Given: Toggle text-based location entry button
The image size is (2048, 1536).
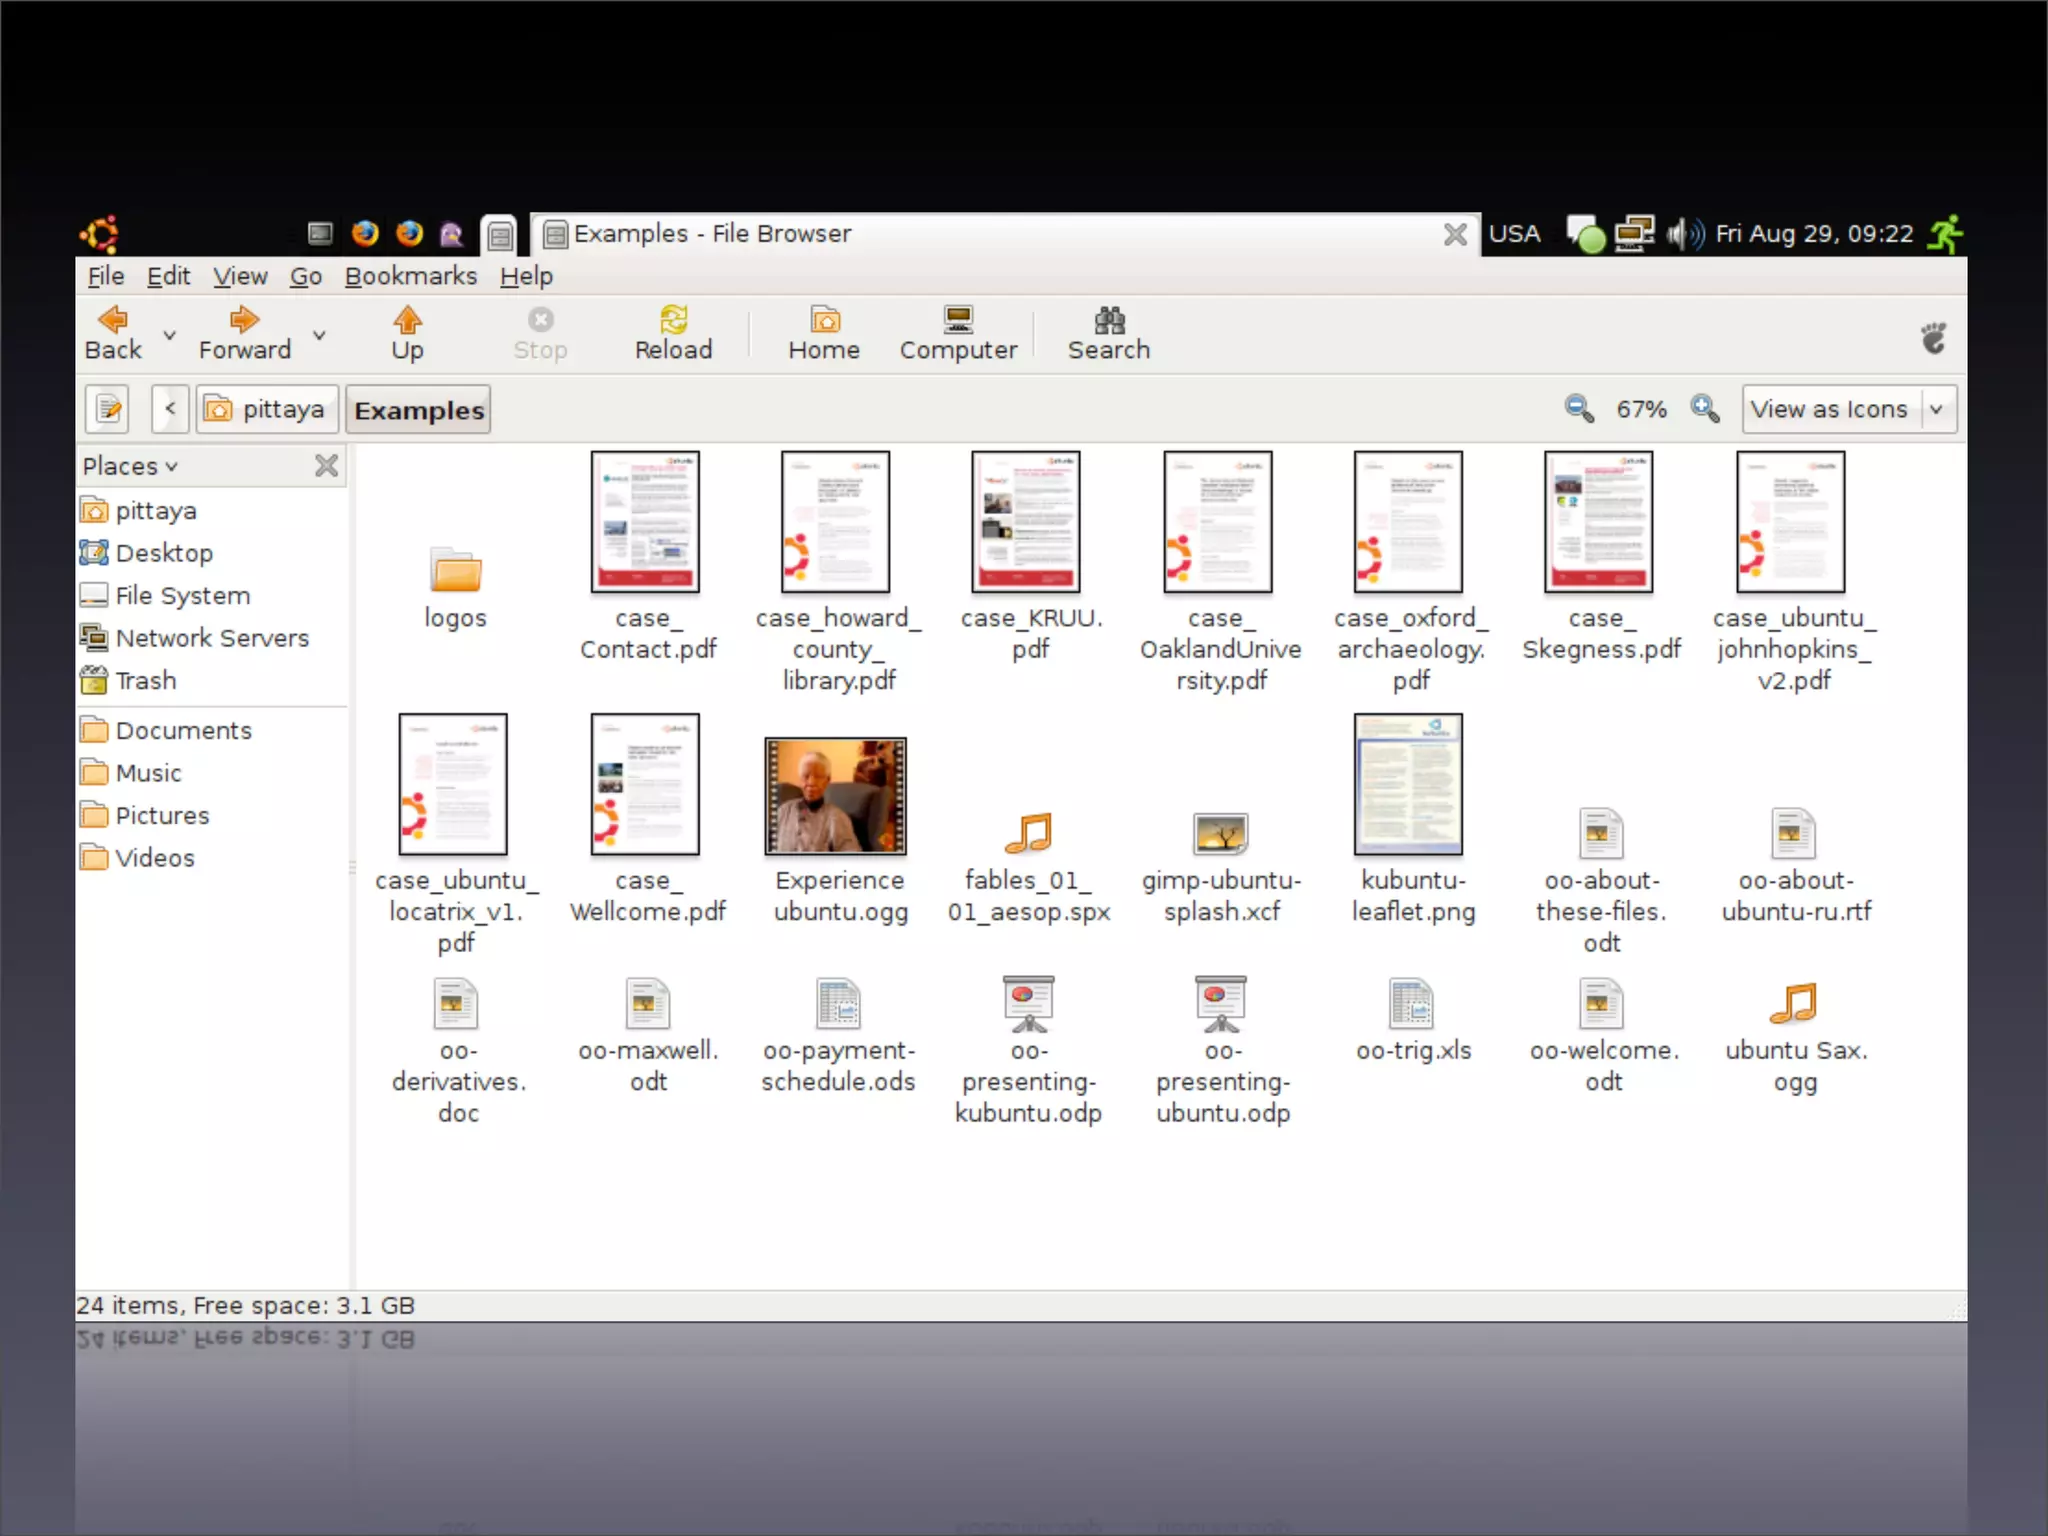Looking at the screenshot, I should [x=108, y=409].
